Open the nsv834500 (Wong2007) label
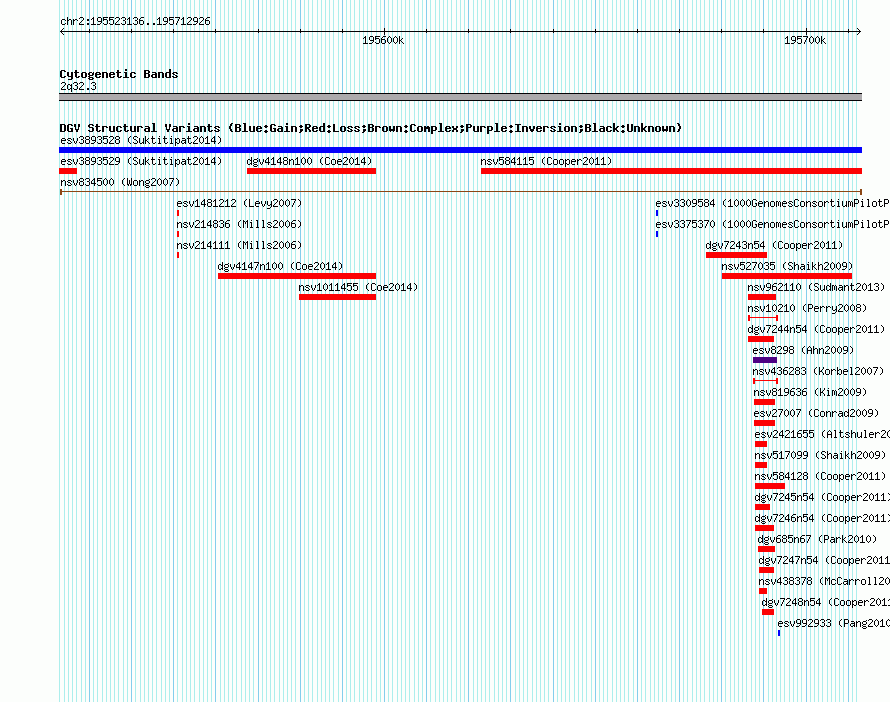Viewport: 890px width, 702px height. tap(120, 182)
